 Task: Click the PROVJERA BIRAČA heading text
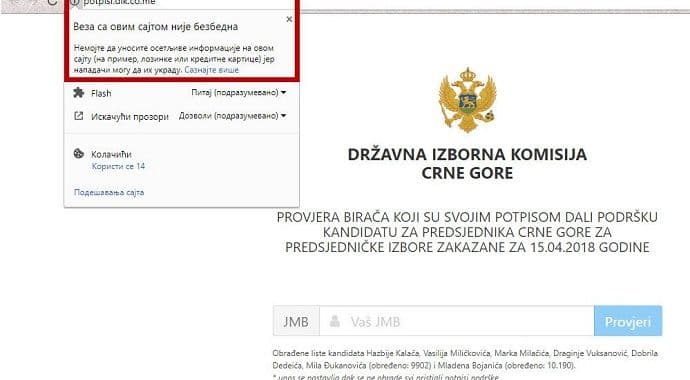coord(467,232)
